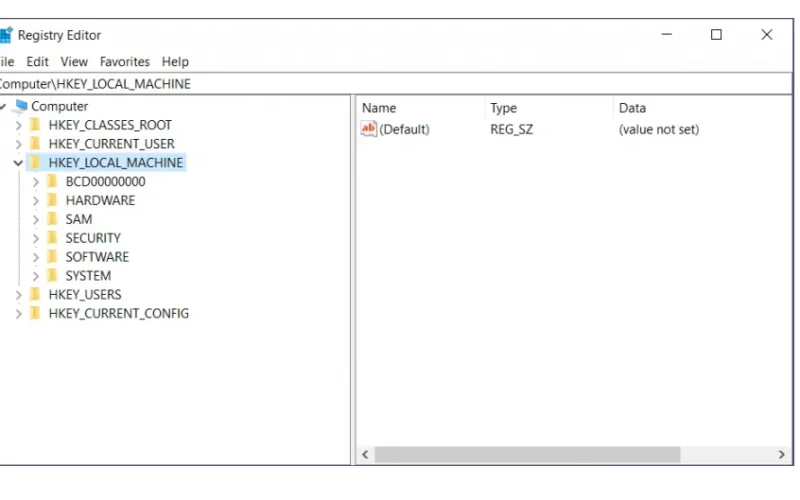The width and height of the screenshot is (800, 500).
Task: Click the SECURITY folder icon
Action: (x=52, y=238)
